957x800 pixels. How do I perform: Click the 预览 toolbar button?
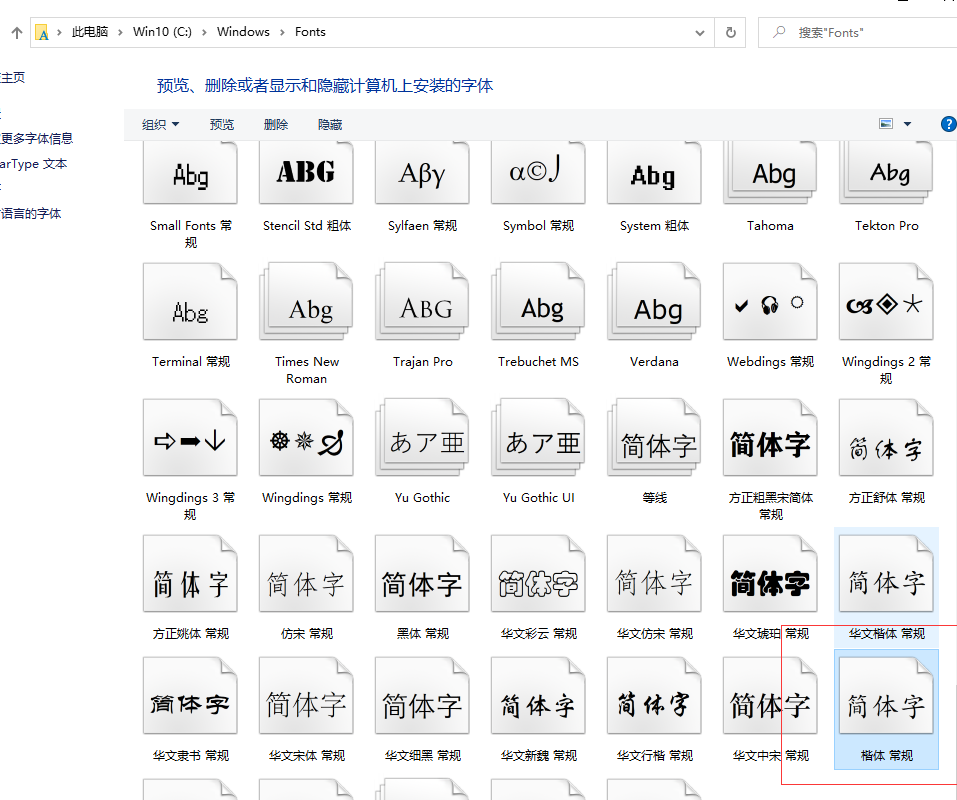tap(221, 124)
